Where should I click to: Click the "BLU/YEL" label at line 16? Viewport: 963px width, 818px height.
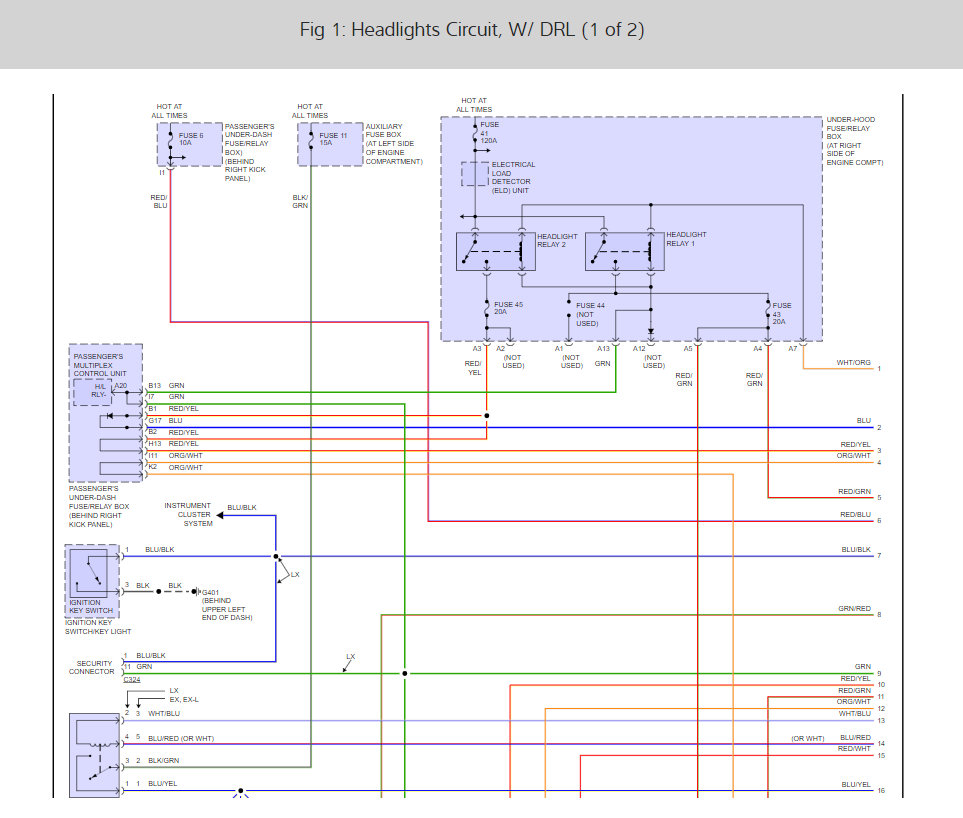(x=856, y=784)
